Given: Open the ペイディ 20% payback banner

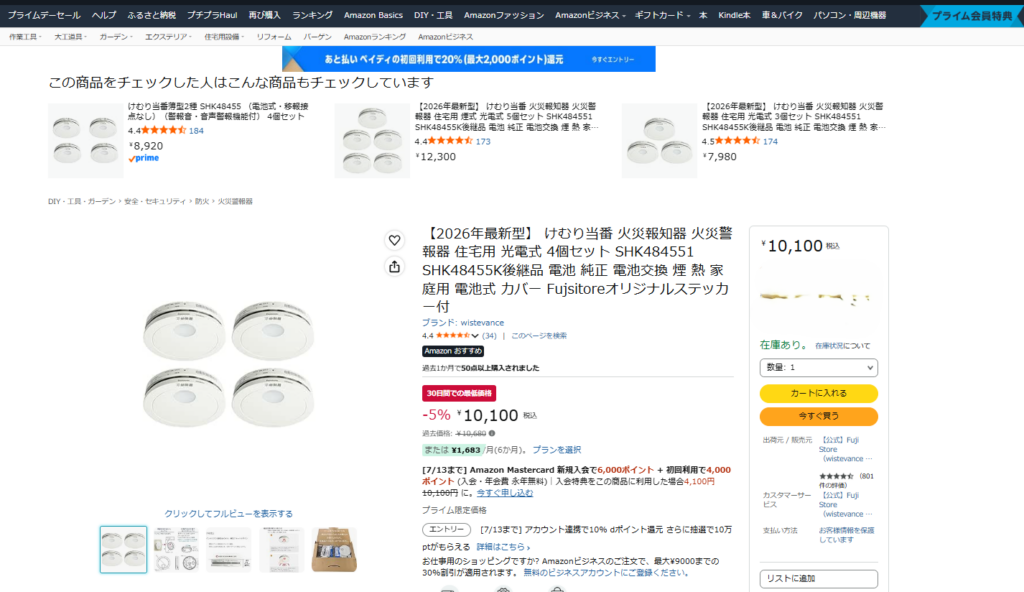Looking at the screenshot, I should (x=469, y=59).
